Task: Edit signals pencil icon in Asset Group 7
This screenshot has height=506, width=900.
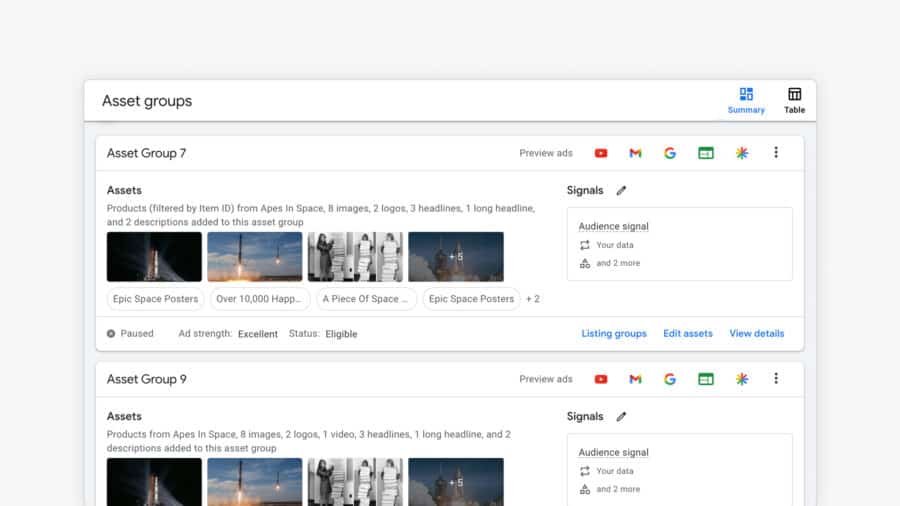Action: pos(621,190)
